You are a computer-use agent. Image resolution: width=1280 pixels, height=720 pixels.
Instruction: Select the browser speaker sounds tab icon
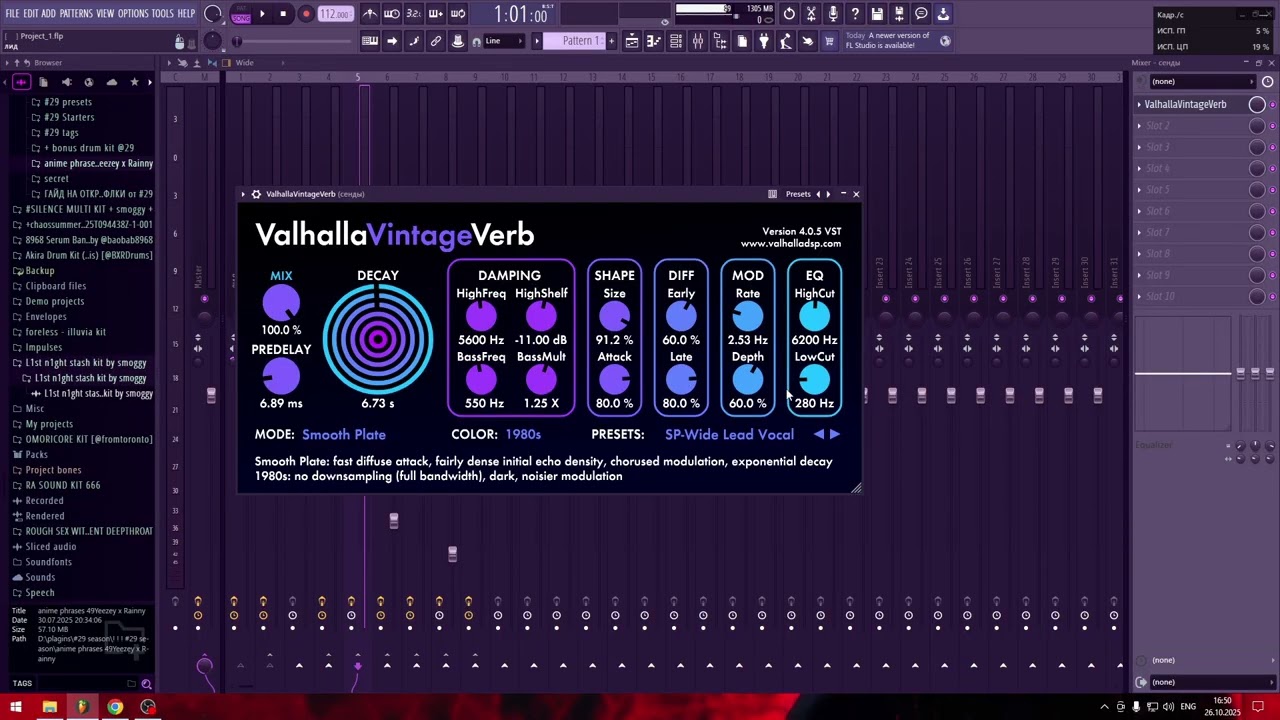(x=66, y=82)
